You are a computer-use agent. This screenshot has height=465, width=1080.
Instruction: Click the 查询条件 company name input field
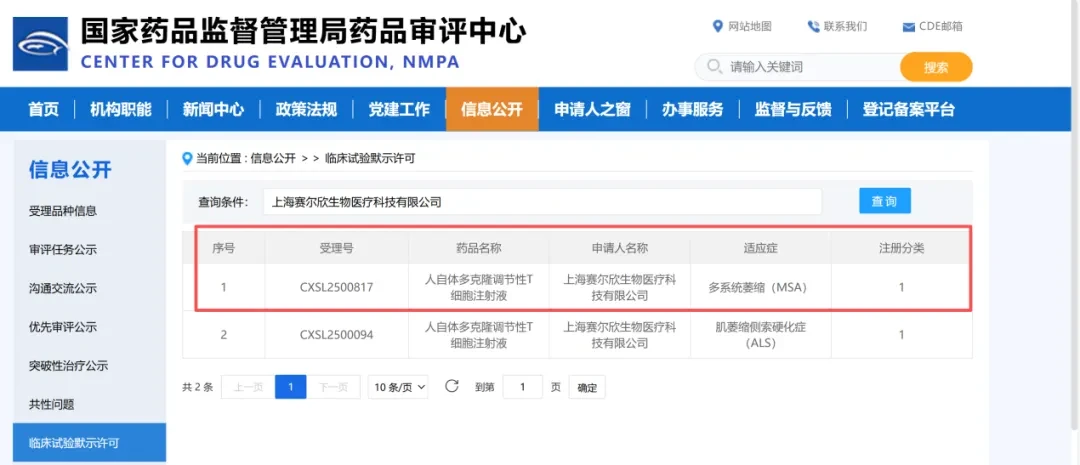[x=543, y=202]
